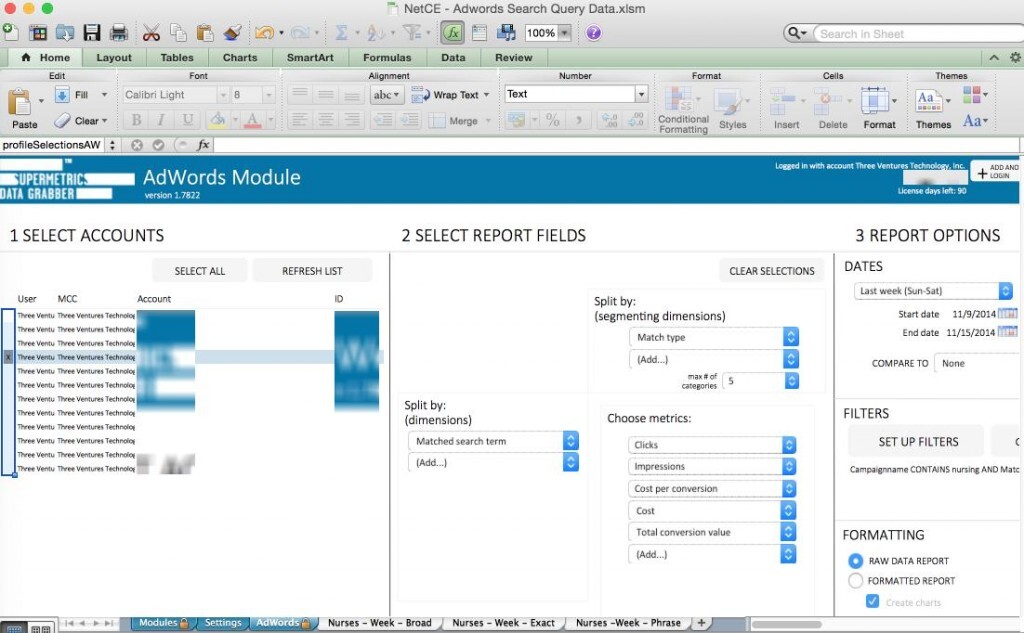
Task: Change the Clicks metric dropdown
Action: [712, 445]
